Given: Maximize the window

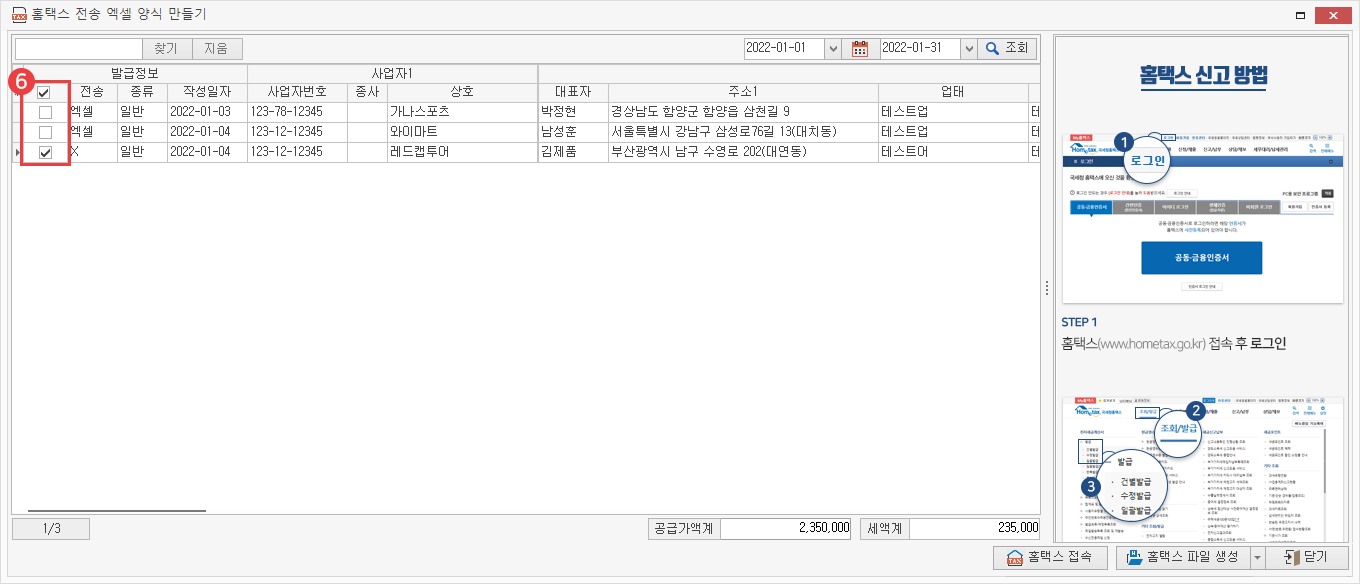Looking at the screenshot, I should click(x=1302, y=15).
